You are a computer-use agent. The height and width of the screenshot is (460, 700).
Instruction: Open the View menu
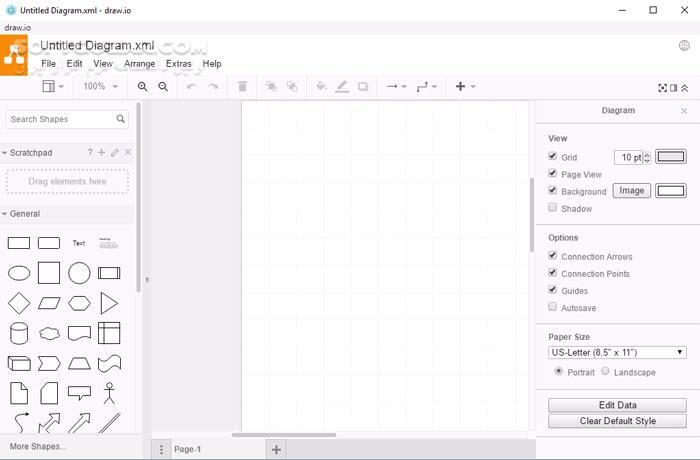point(103,64)
